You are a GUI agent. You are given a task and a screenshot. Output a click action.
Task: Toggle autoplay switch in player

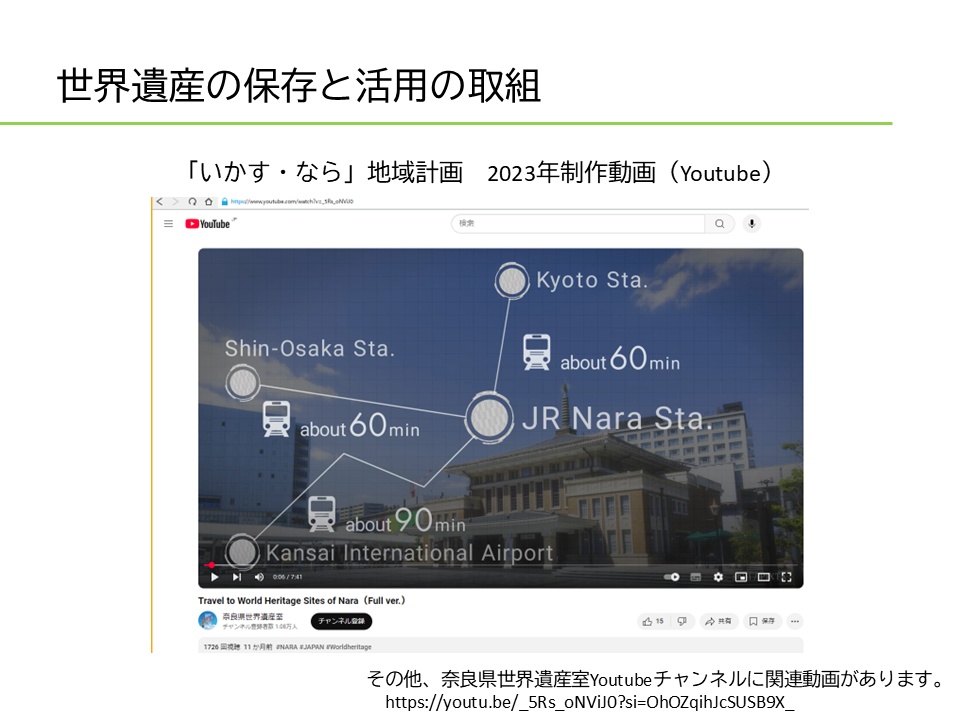[x=672, y=577]
